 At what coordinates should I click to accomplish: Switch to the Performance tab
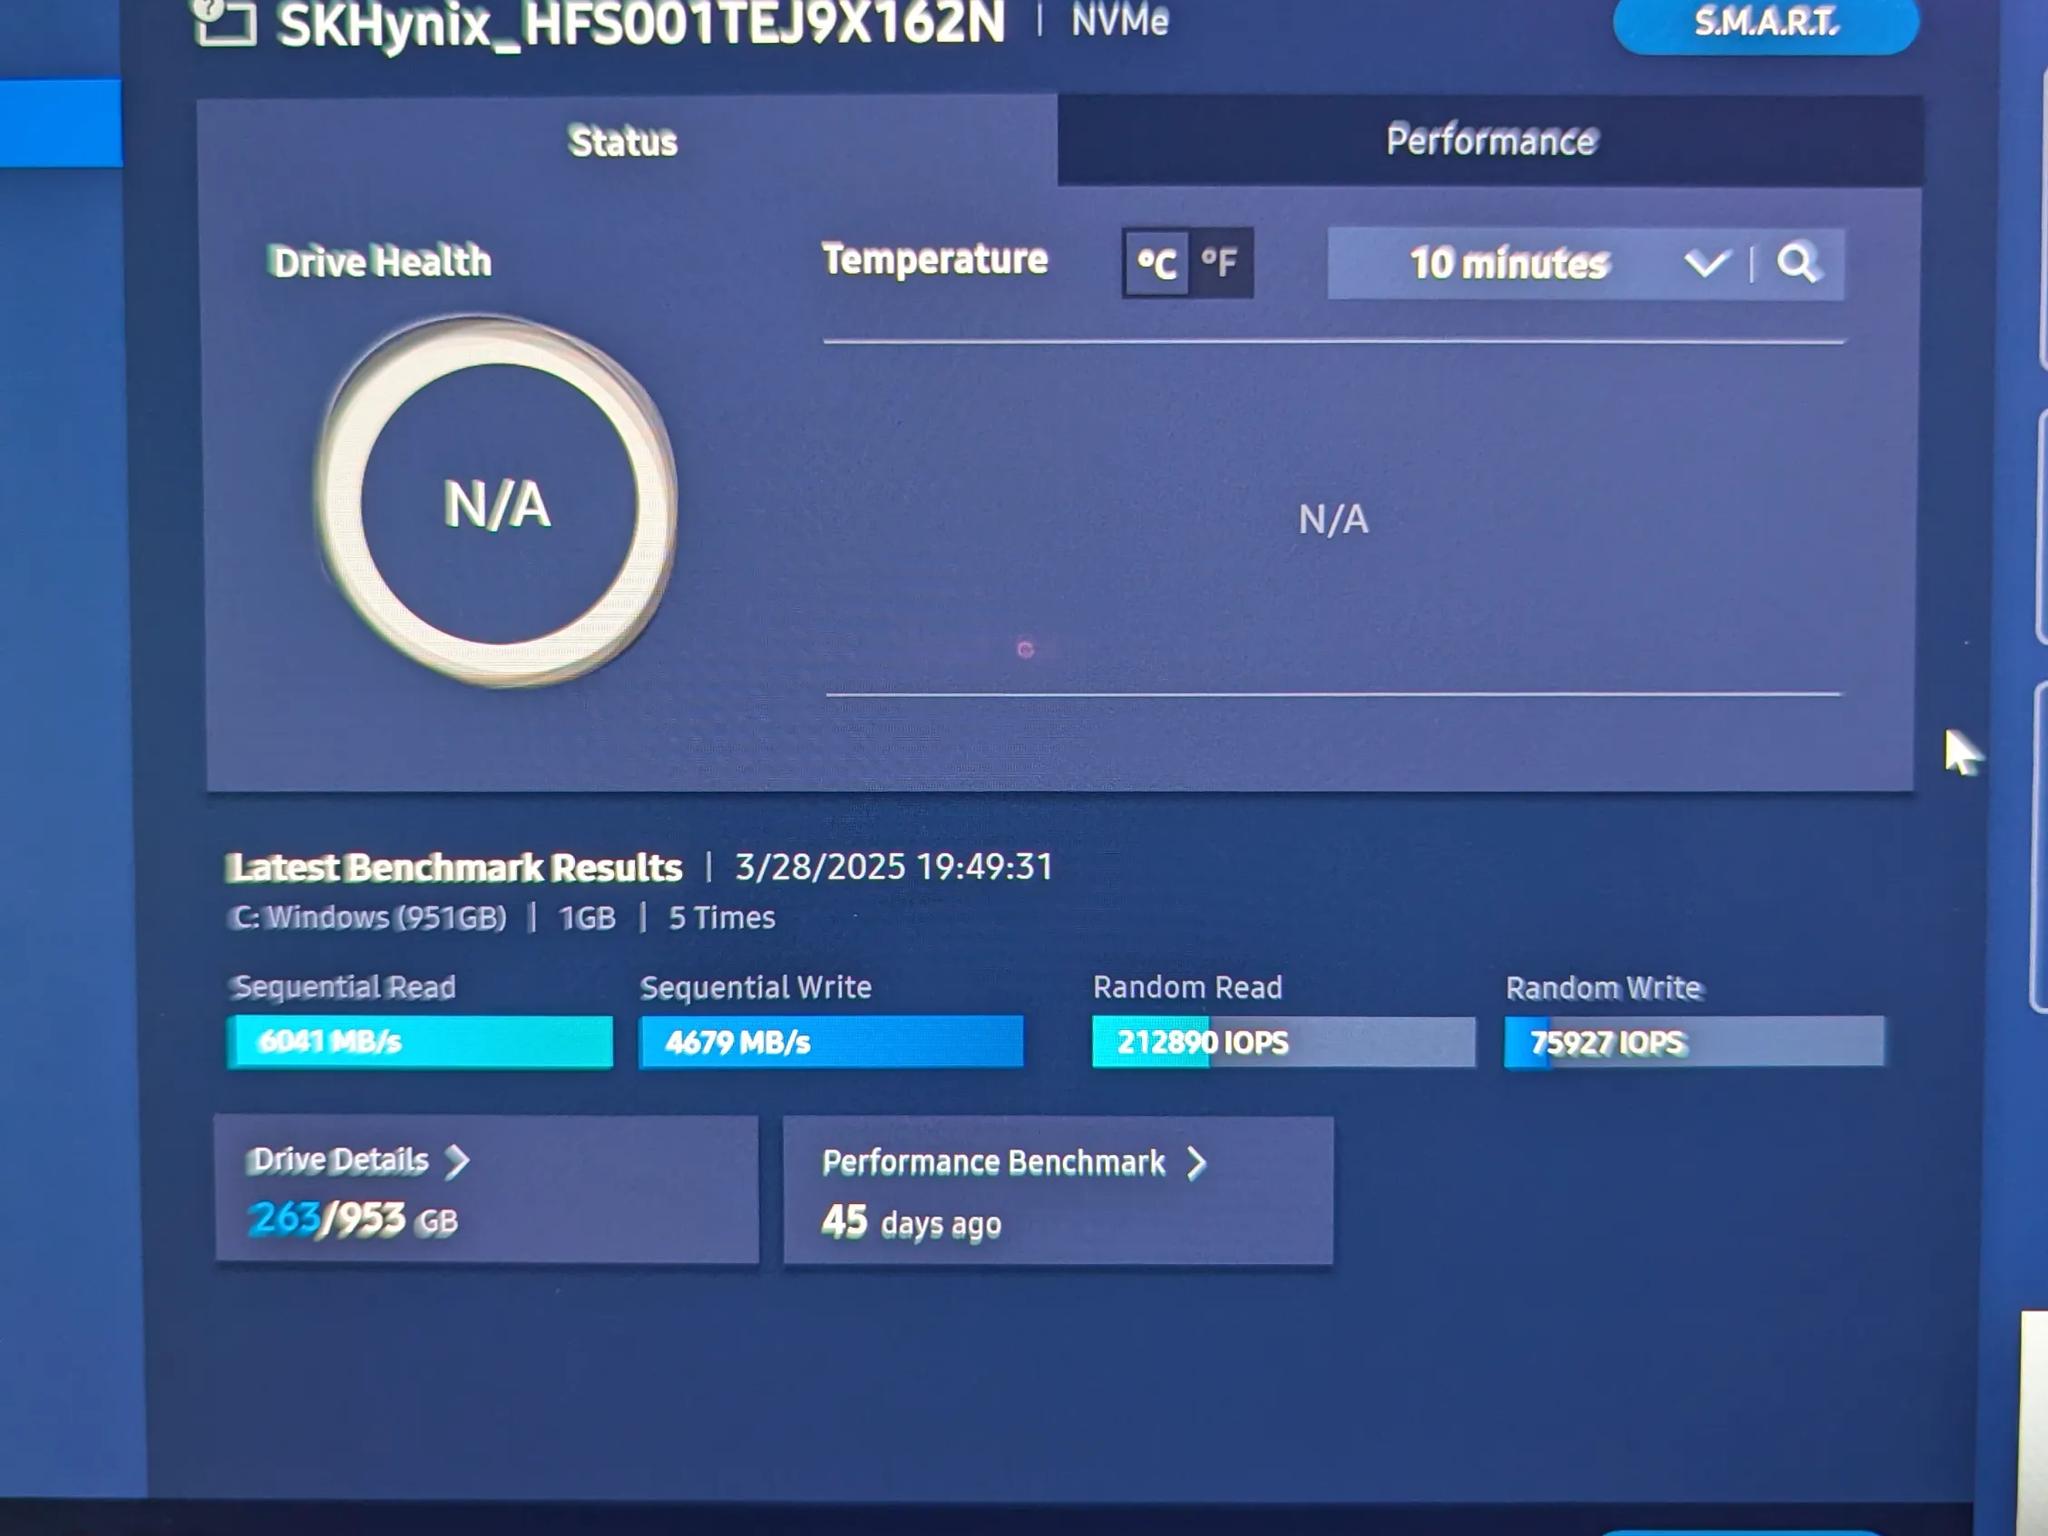tap(1490, 140)
